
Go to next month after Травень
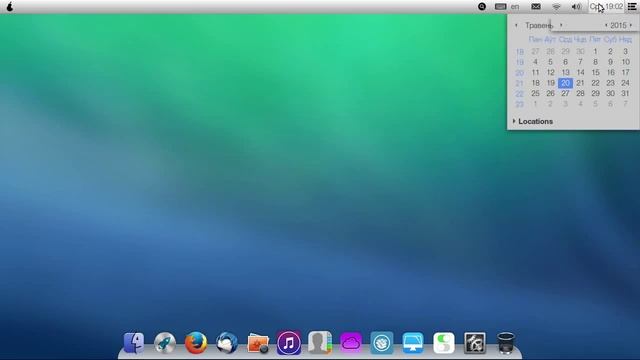coord(561,25)
